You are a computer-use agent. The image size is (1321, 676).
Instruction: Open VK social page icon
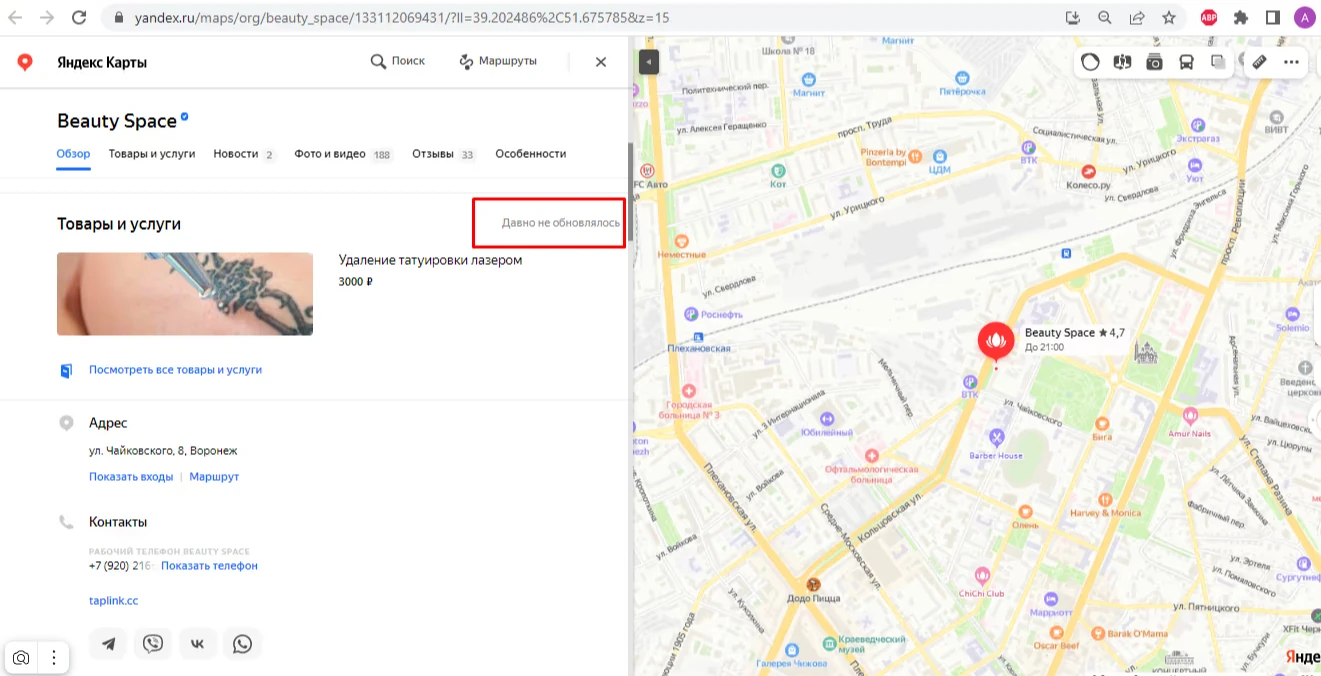pos(198,644)
